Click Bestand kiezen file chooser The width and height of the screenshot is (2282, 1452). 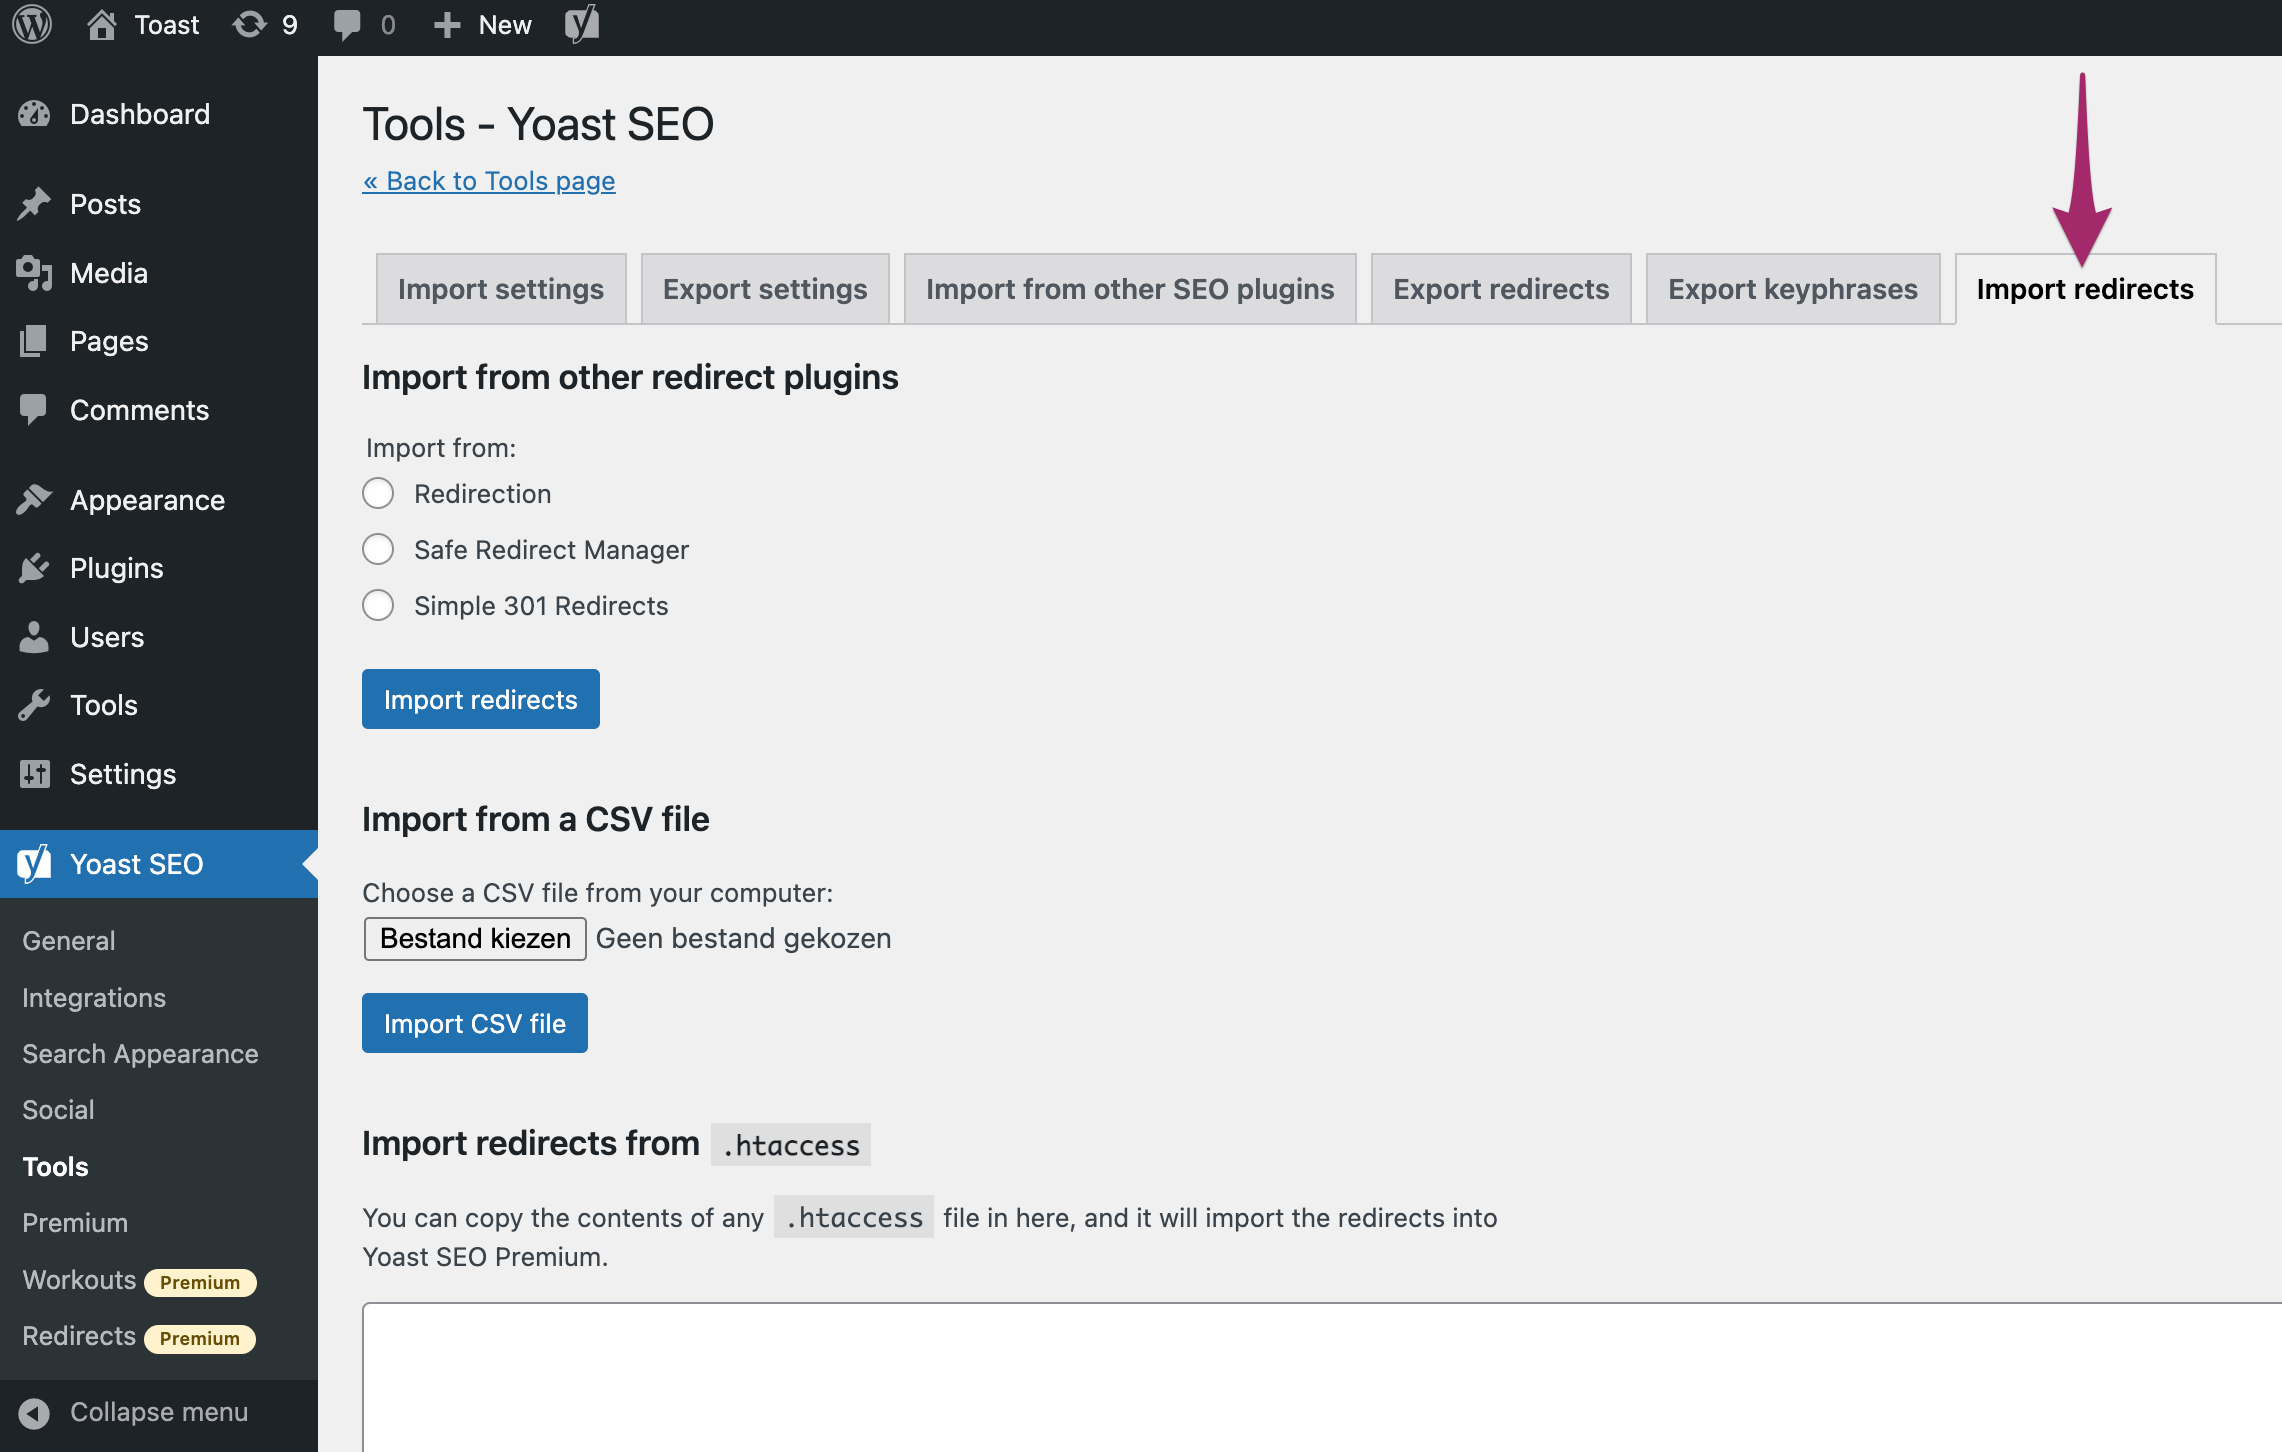pyautogui.click(x=475, y=938)
